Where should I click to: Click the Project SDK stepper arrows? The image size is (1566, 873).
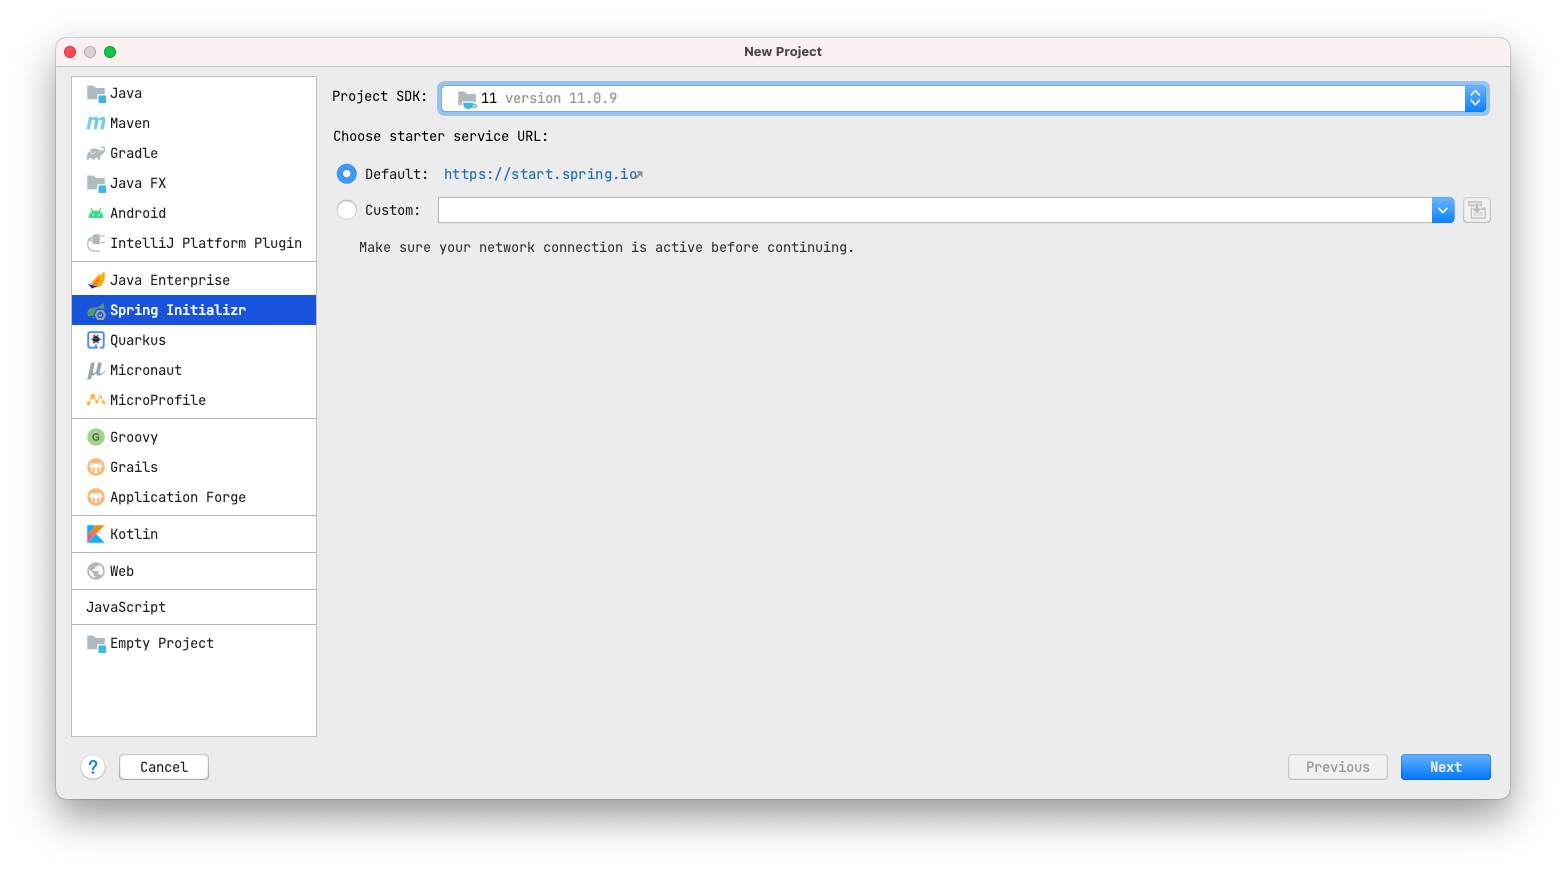pyautogui.click(x=1475, y=98)
